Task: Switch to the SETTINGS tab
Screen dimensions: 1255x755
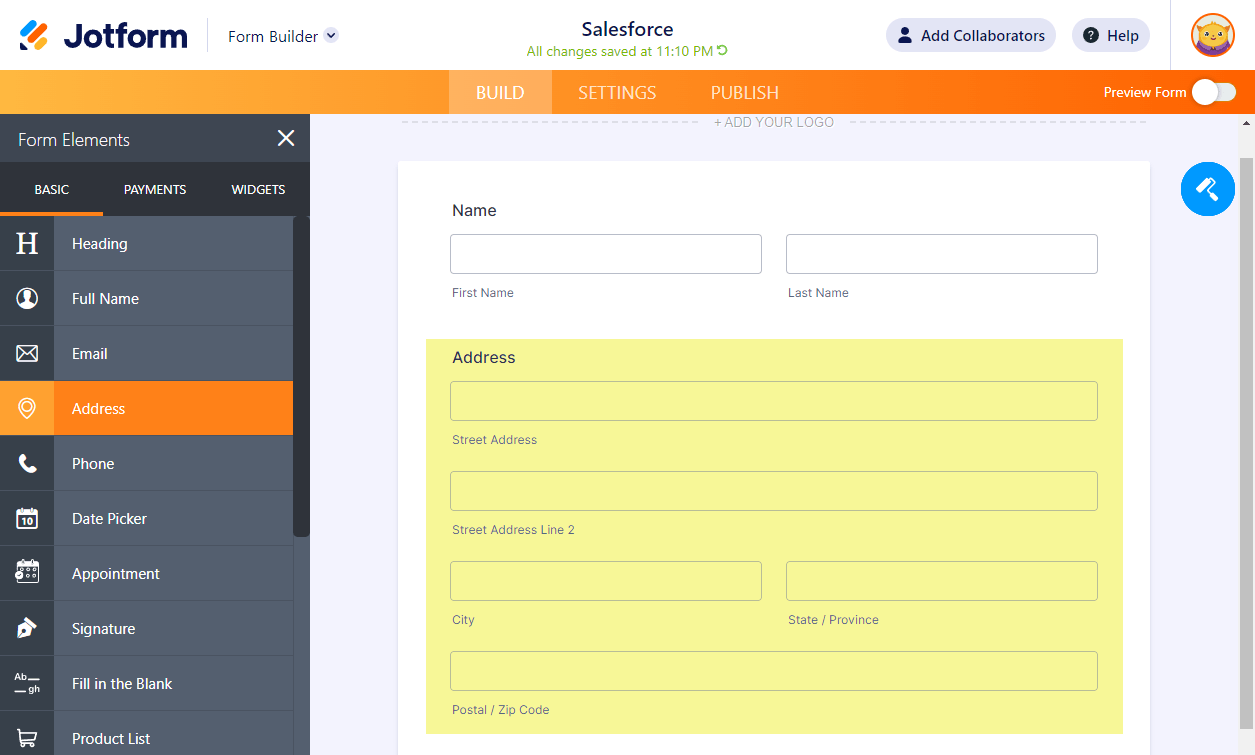Action: tap(617, 92)
